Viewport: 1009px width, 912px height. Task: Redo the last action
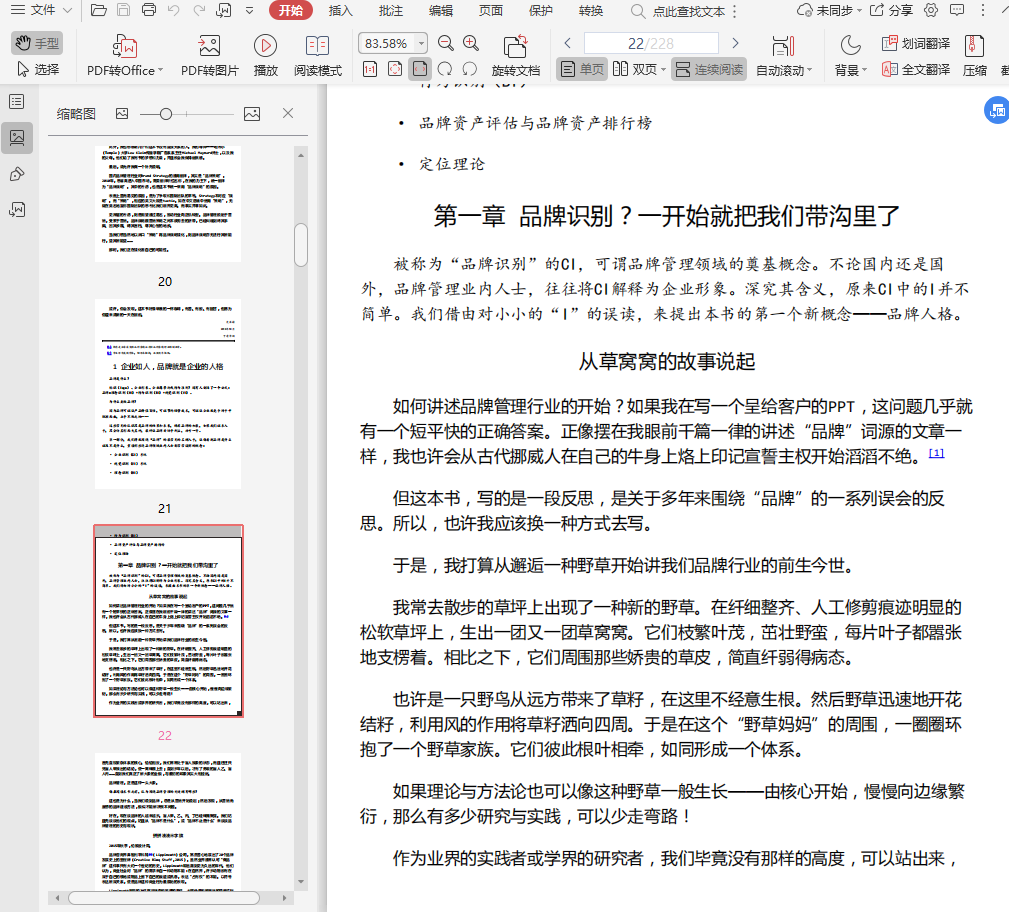point(199,10)
